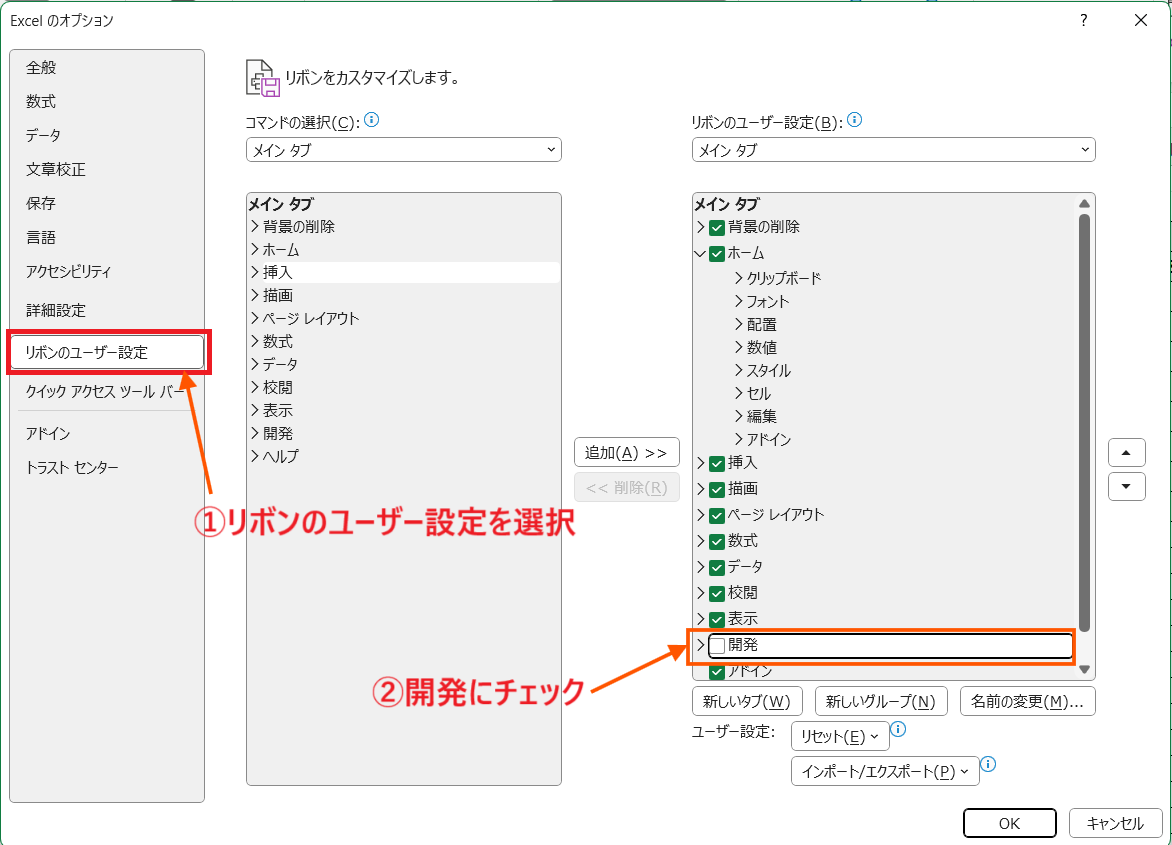Click the right list vertical scrollbar

(x=1084, y=420)
